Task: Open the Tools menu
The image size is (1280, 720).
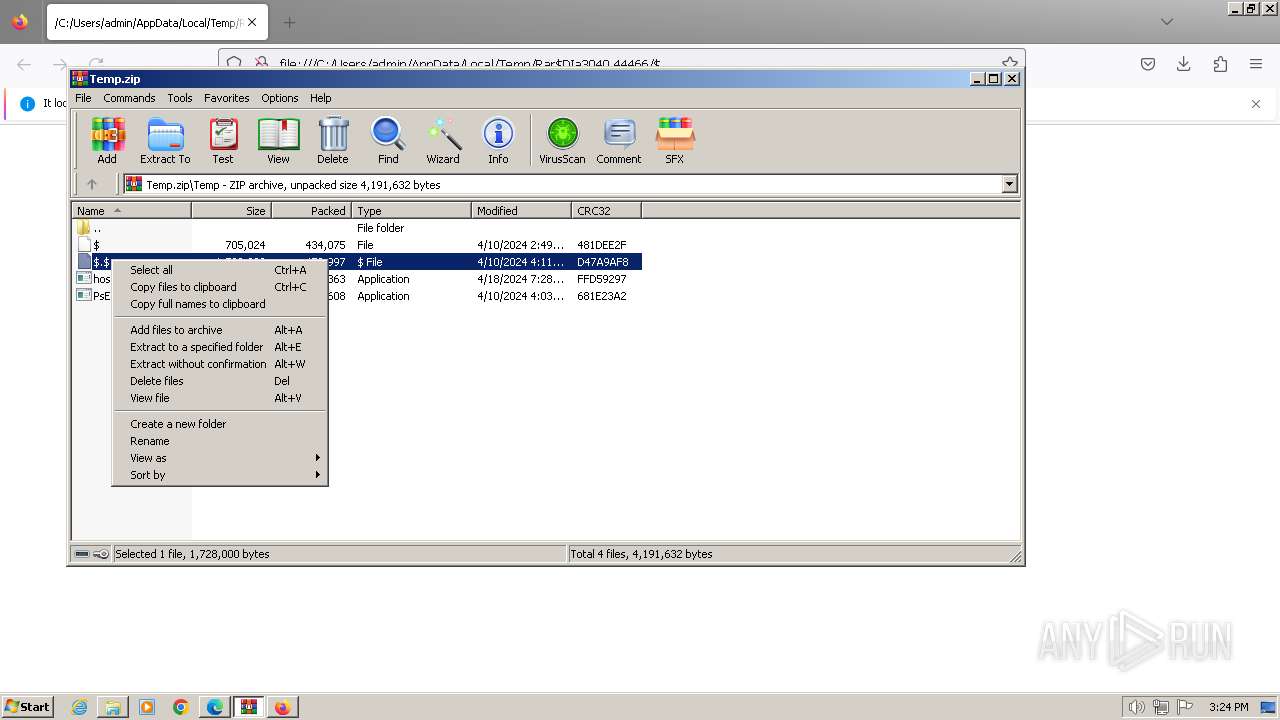Action: (180, 98)
